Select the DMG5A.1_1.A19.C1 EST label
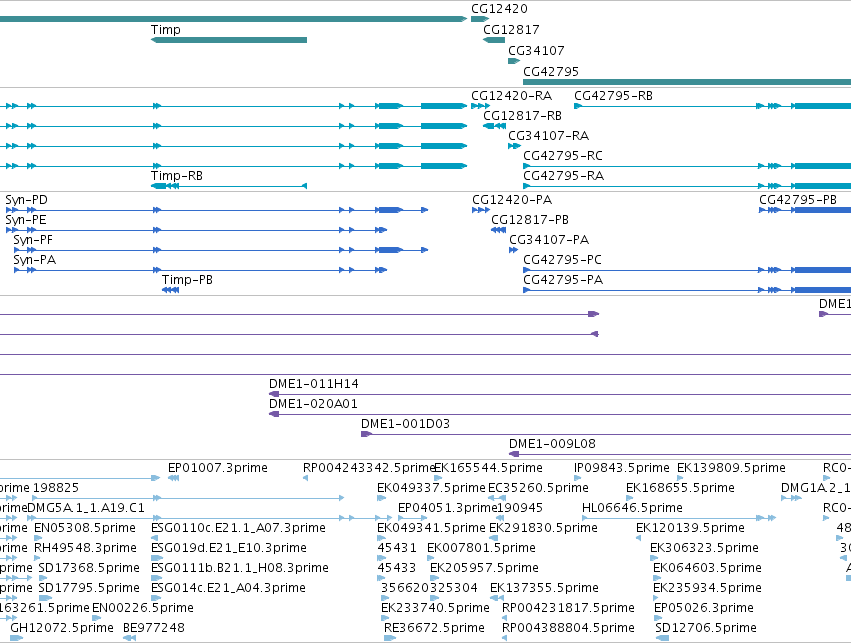 (86, 508)
